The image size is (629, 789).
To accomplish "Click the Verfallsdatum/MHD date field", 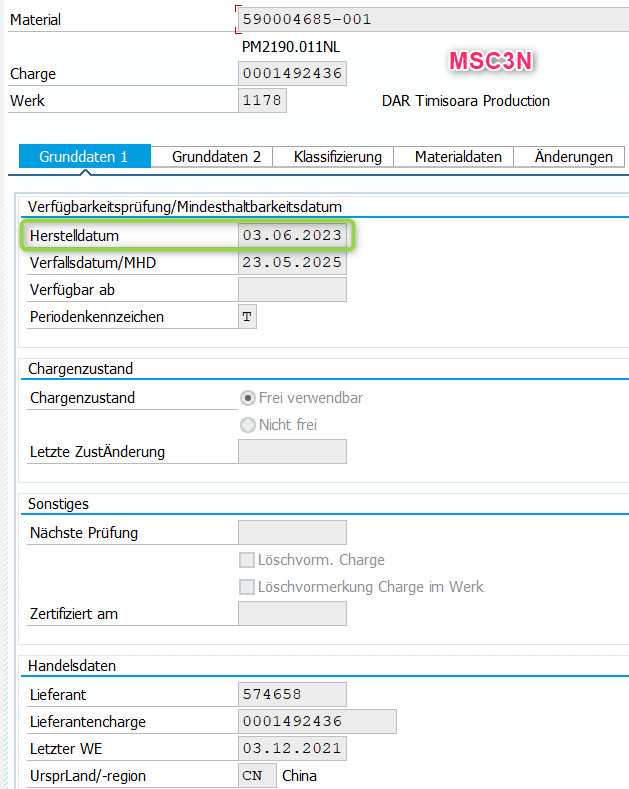I will 292,263.
